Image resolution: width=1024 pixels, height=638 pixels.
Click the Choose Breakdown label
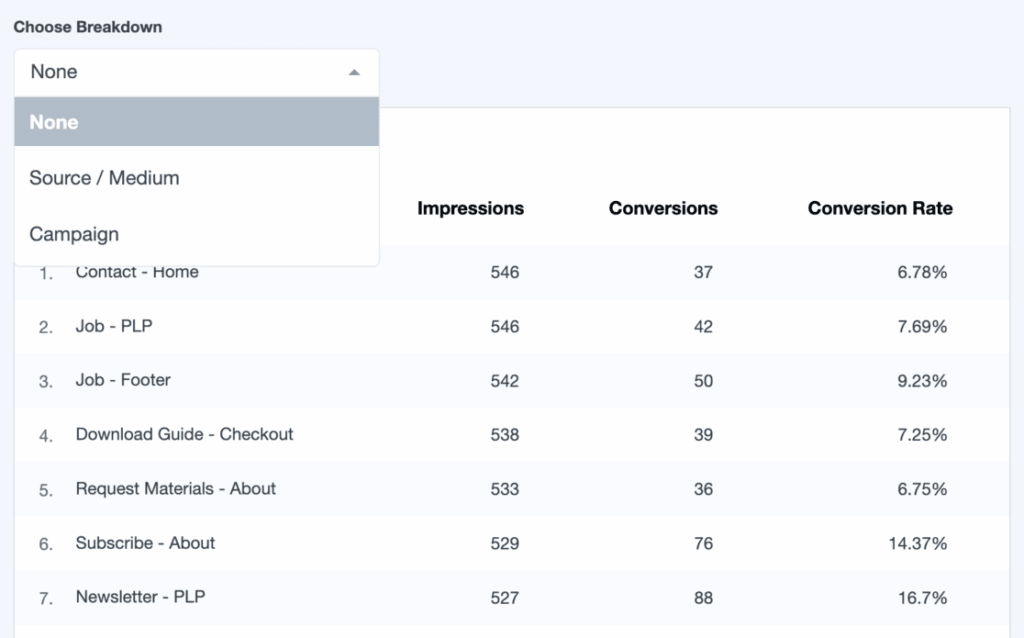(x=88, y=27)
